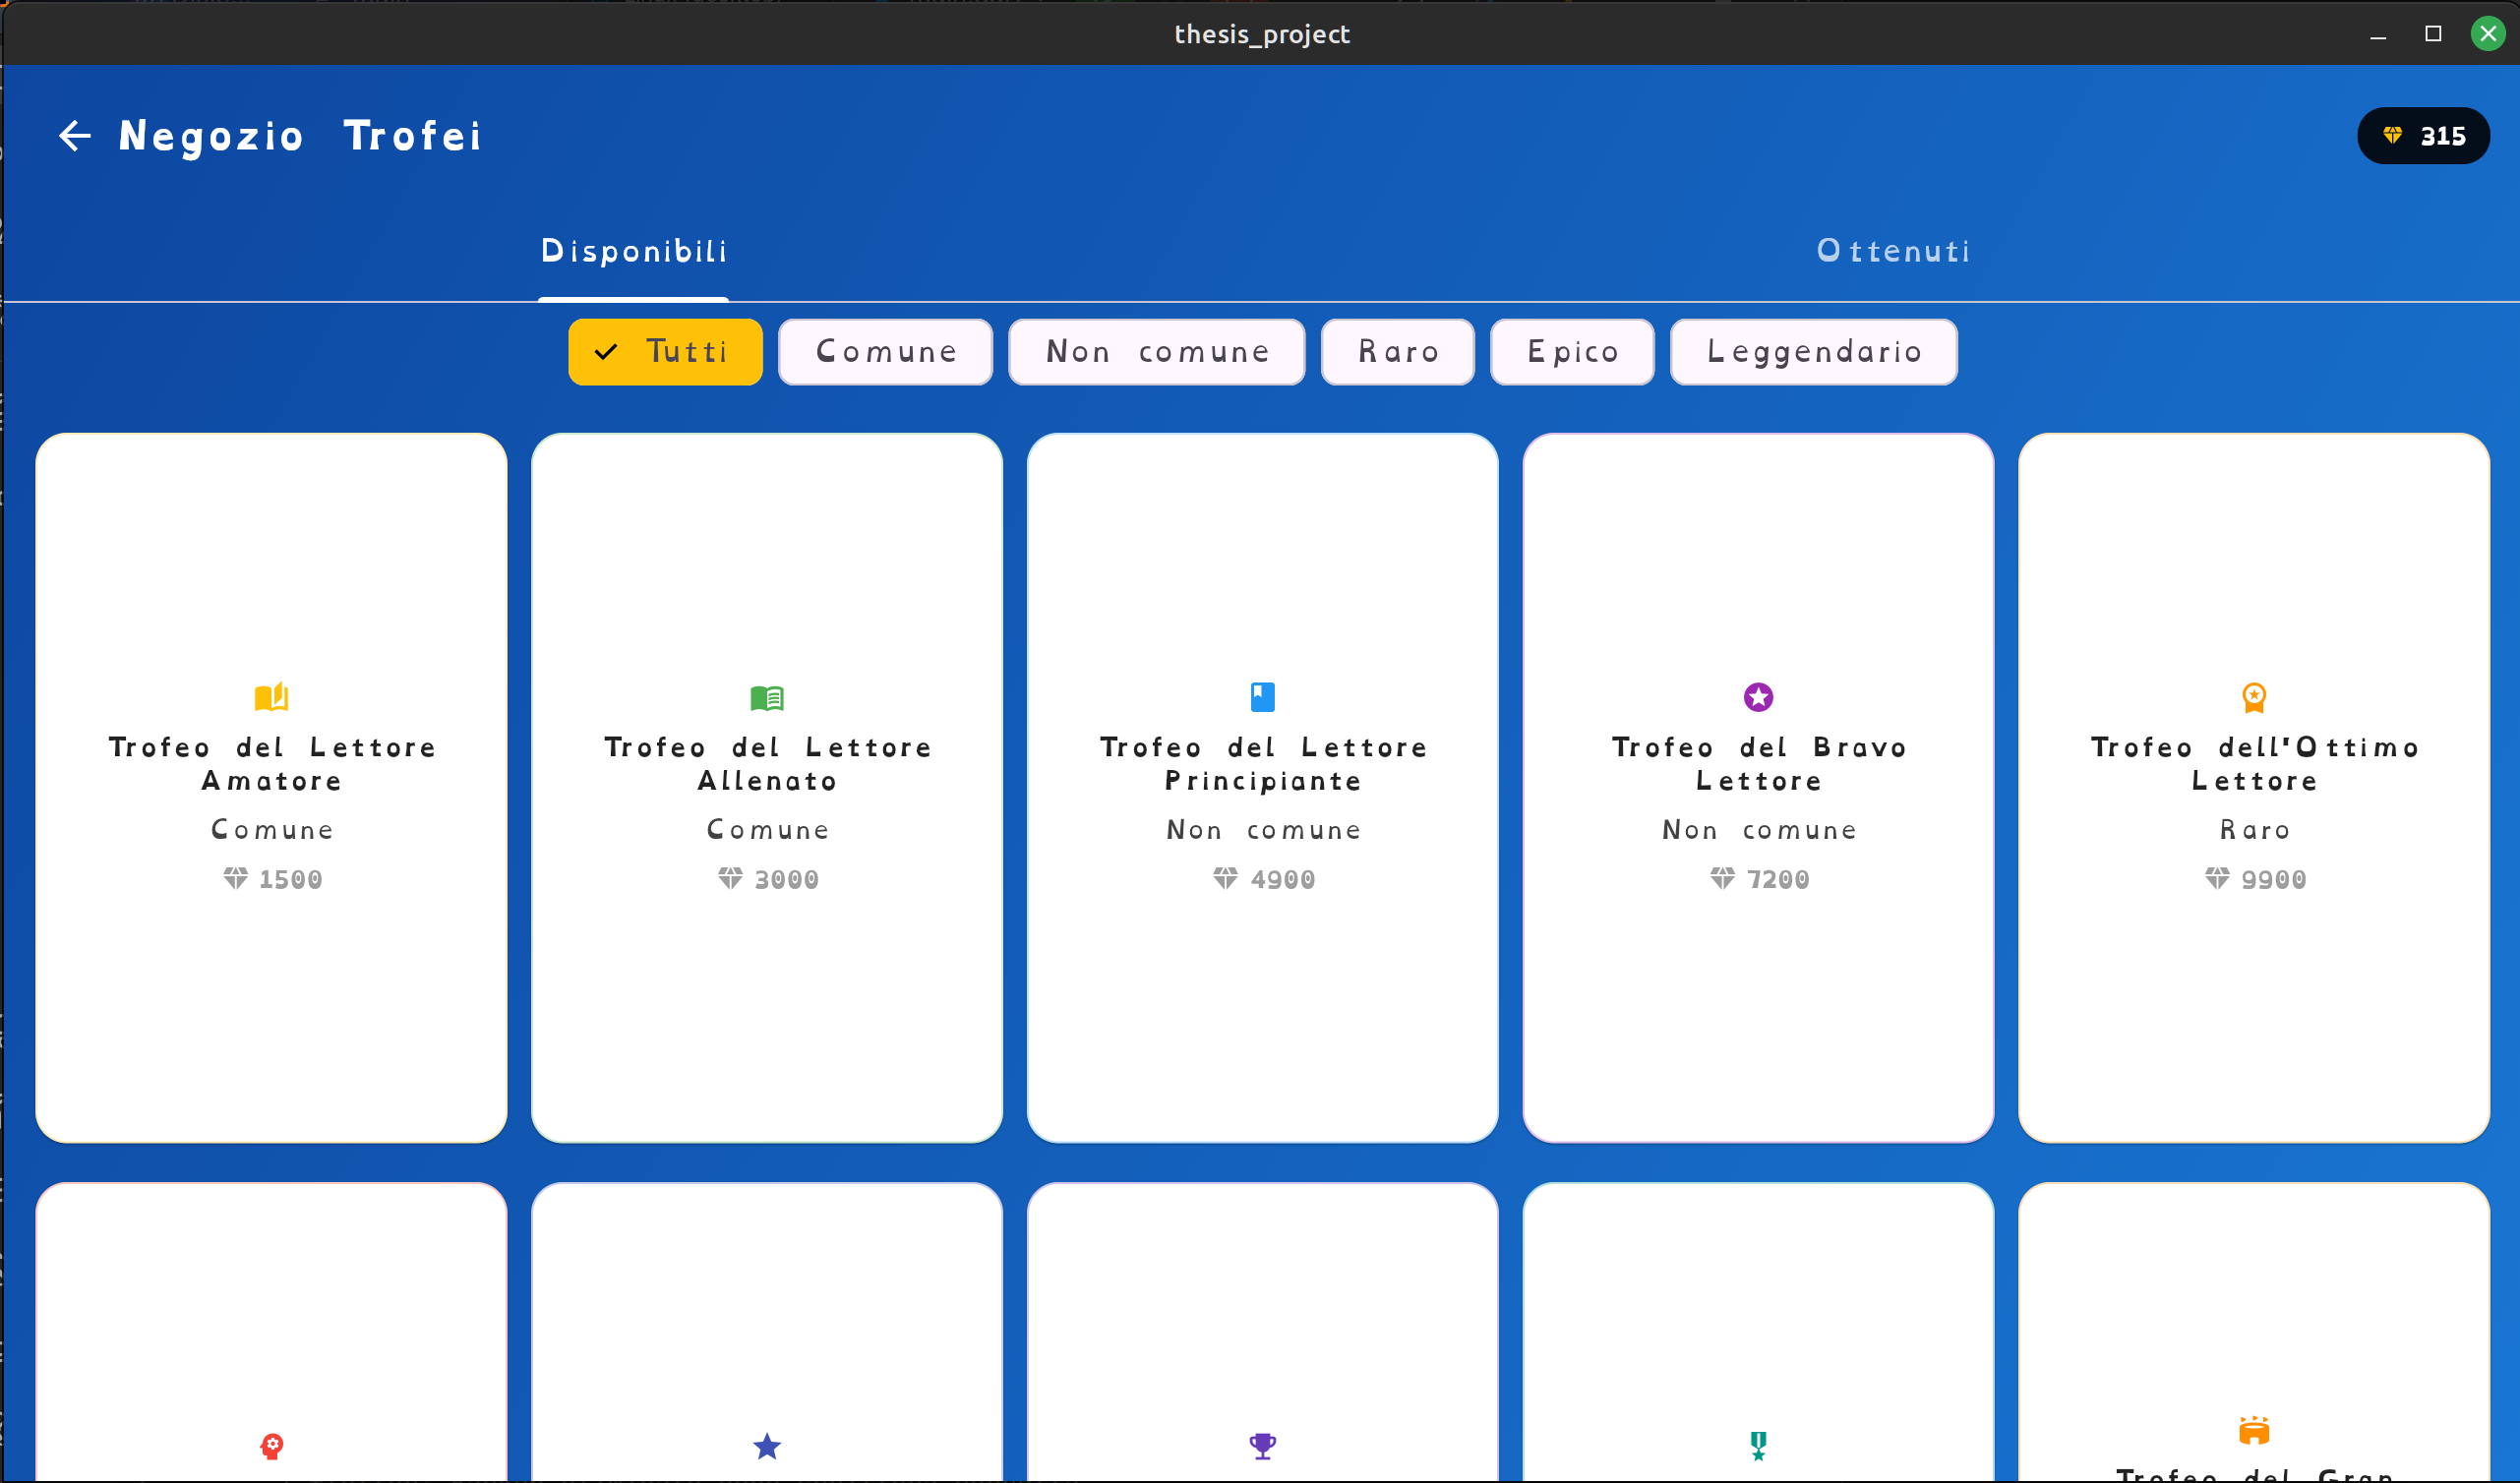Image resolution: width=2520 pixels, height=1483 pixels.
Task: Click the purple star badge of Bravo Lettore
Action: 1758,697
